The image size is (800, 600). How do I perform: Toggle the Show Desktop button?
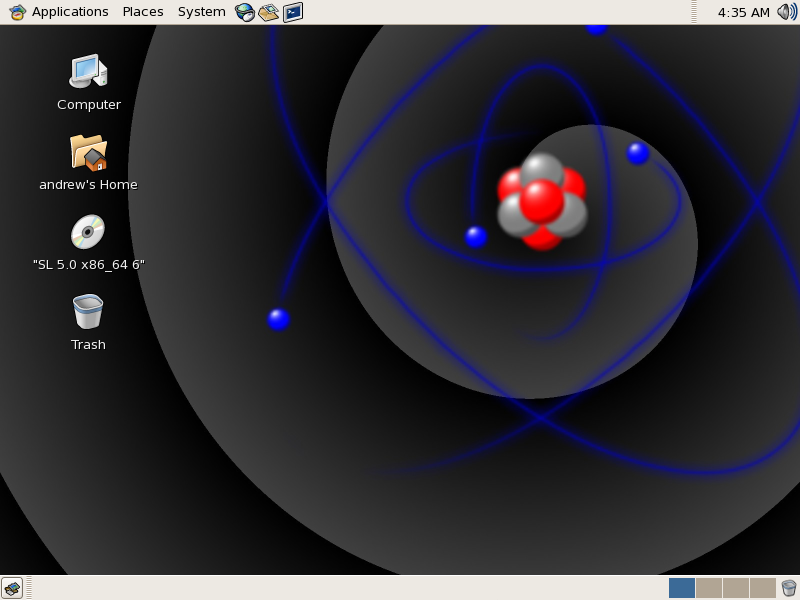[12, 588]
